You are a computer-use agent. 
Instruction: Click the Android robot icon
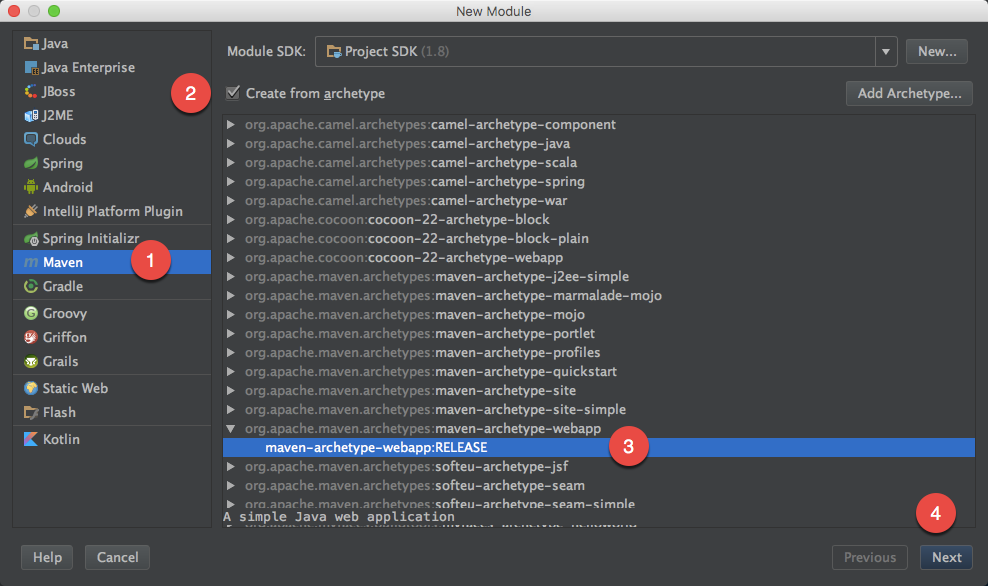coord(31,187)
